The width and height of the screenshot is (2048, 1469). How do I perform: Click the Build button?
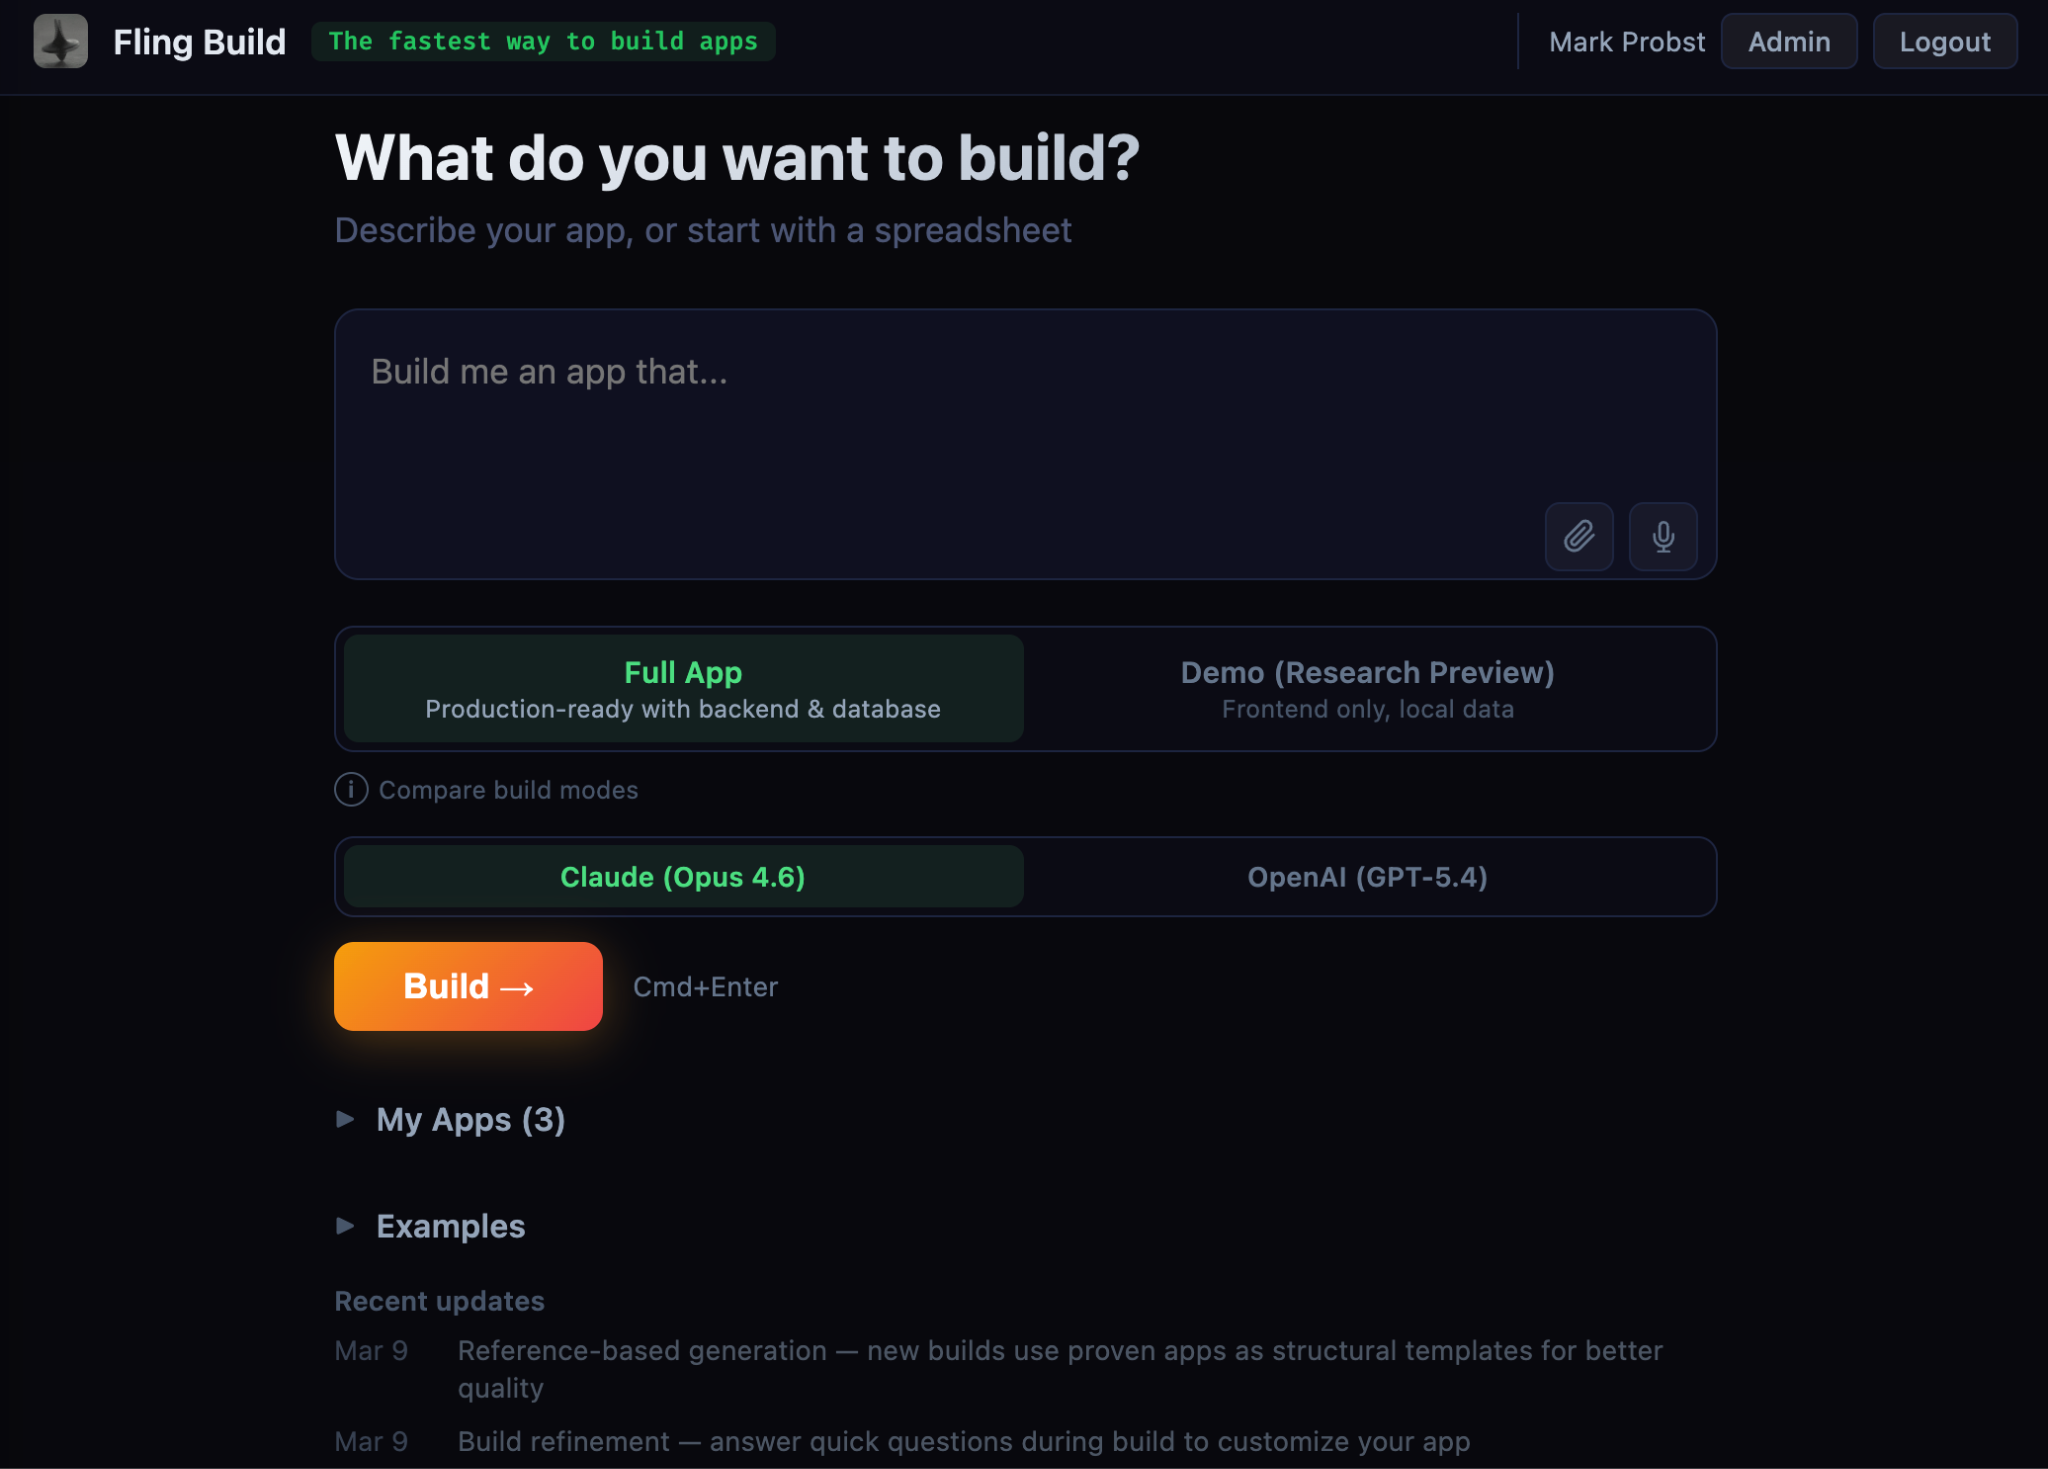point(467,986)
